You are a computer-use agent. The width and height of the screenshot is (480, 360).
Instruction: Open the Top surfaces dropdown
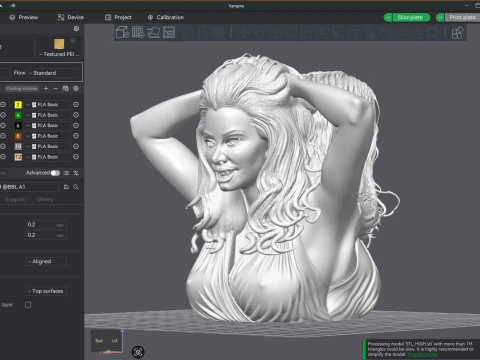[x=46, y=291]
